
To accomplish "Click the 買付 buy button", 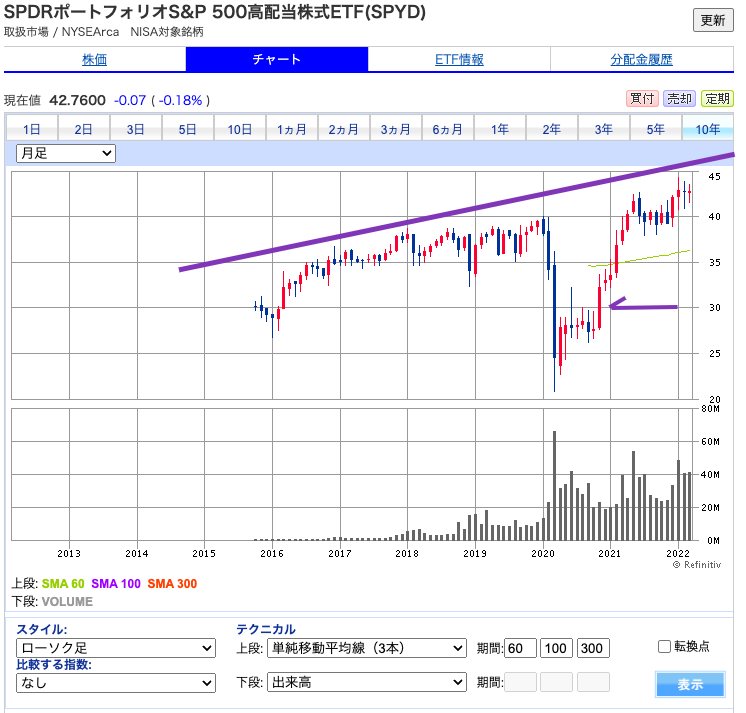I will (642, 99).
